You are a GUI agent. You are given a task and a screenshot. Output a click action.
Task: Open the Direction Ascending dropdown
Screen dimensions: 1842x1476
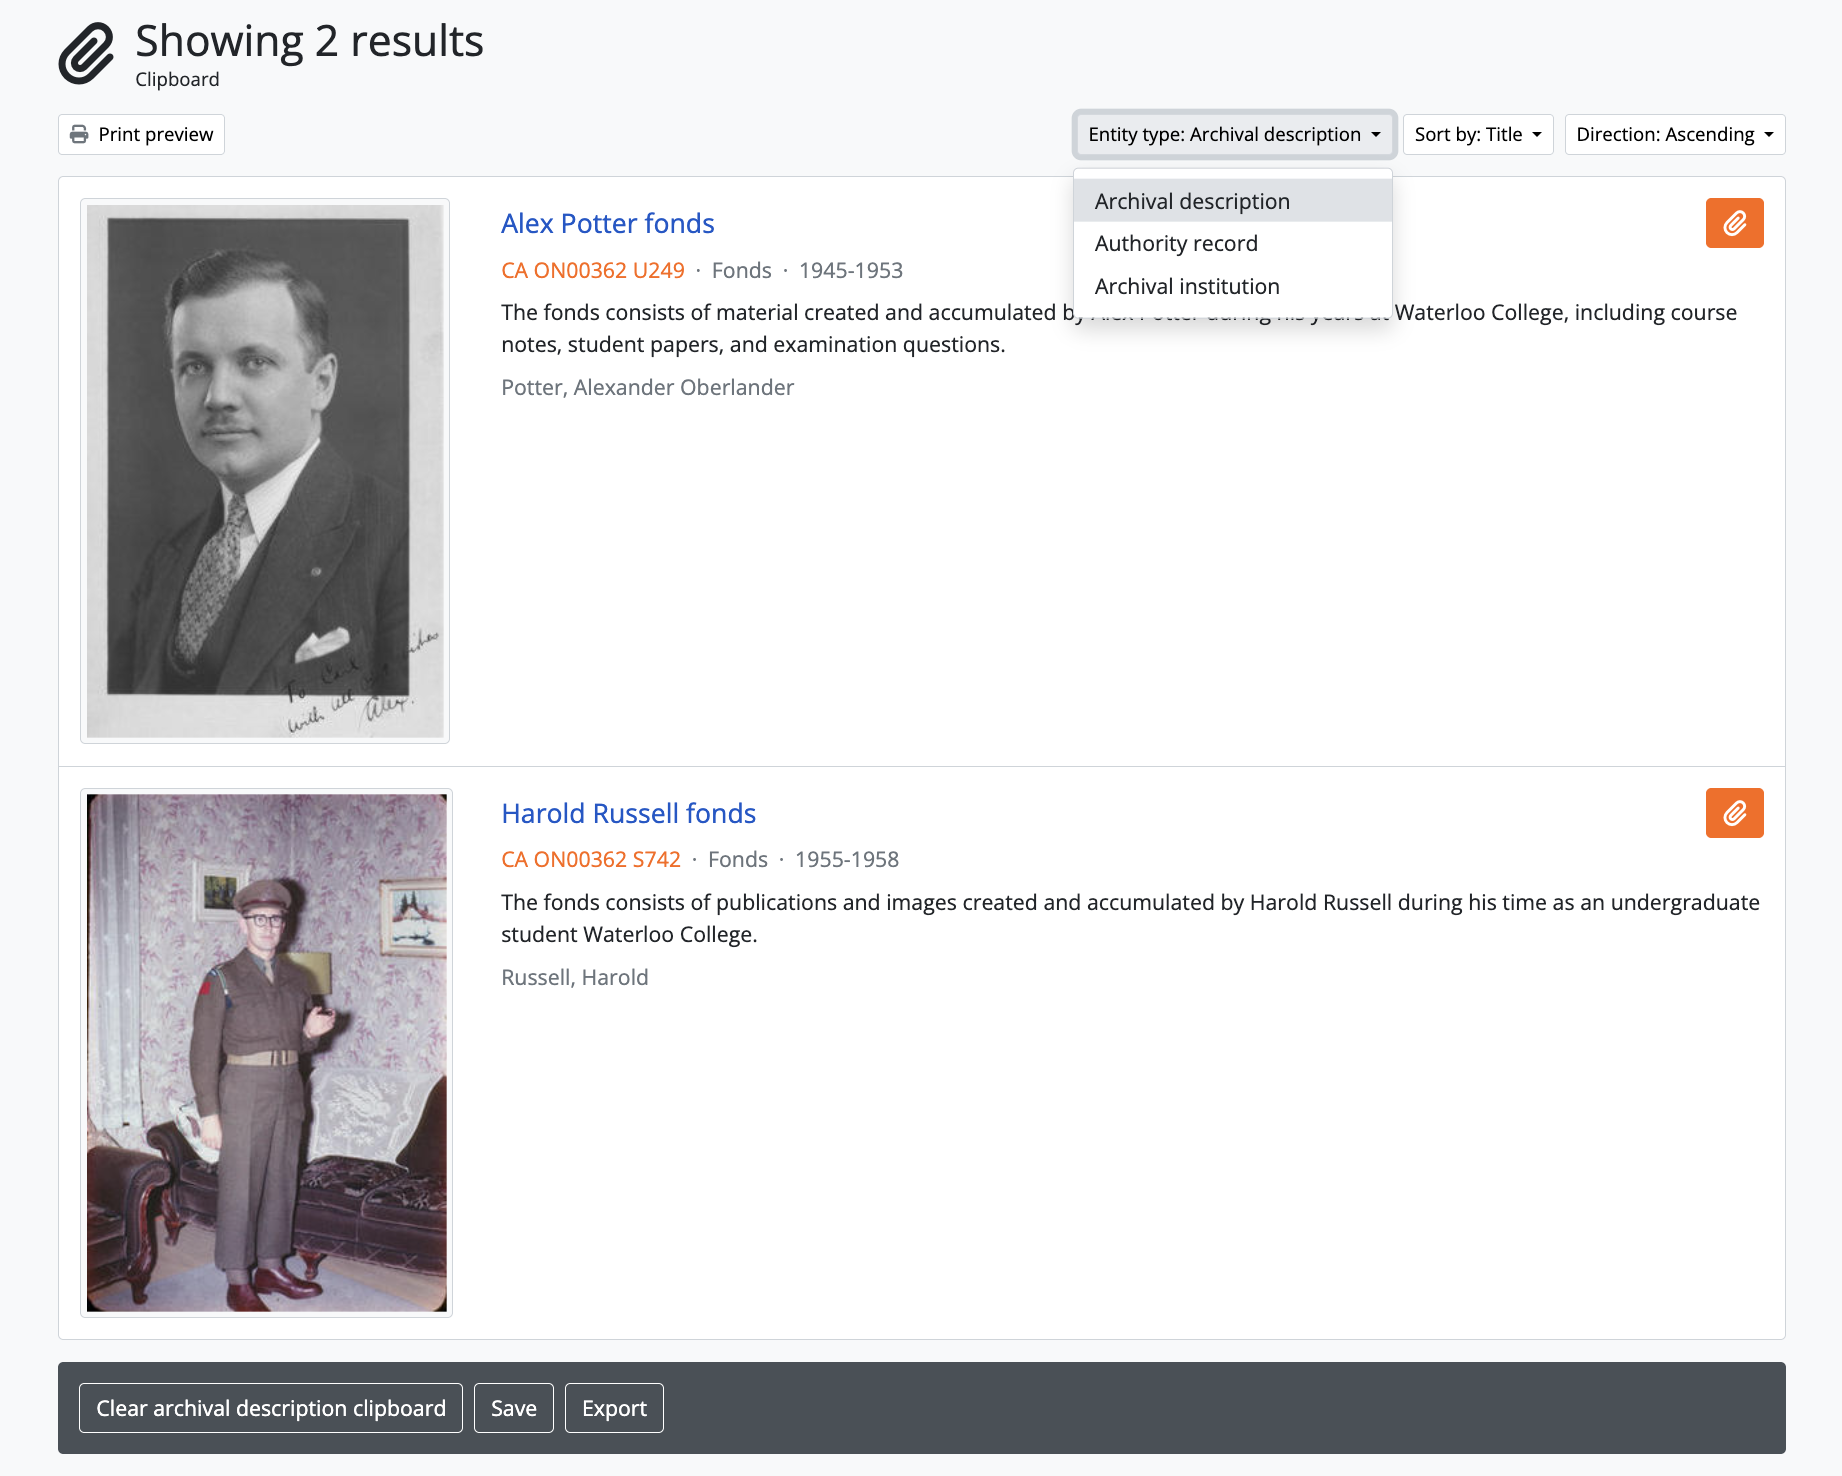point(1674,135)
